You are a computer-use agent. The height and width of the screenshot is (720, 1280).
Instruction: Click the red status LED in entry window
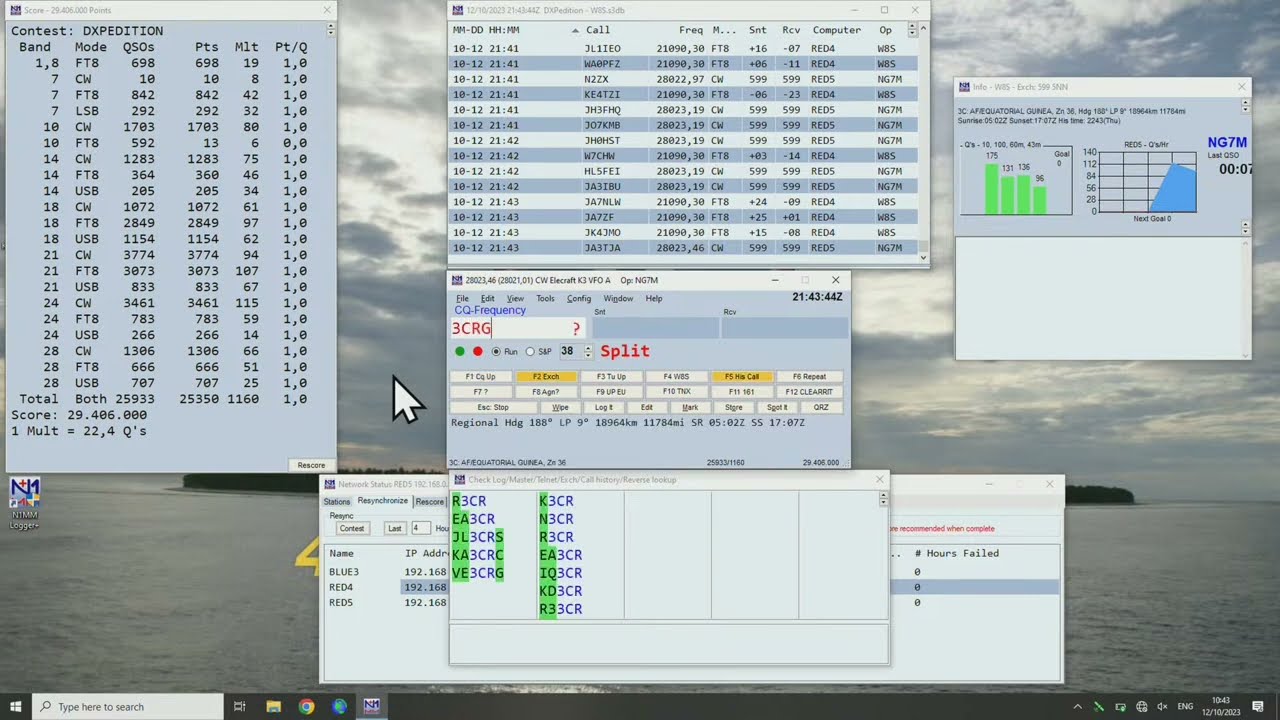478,352
